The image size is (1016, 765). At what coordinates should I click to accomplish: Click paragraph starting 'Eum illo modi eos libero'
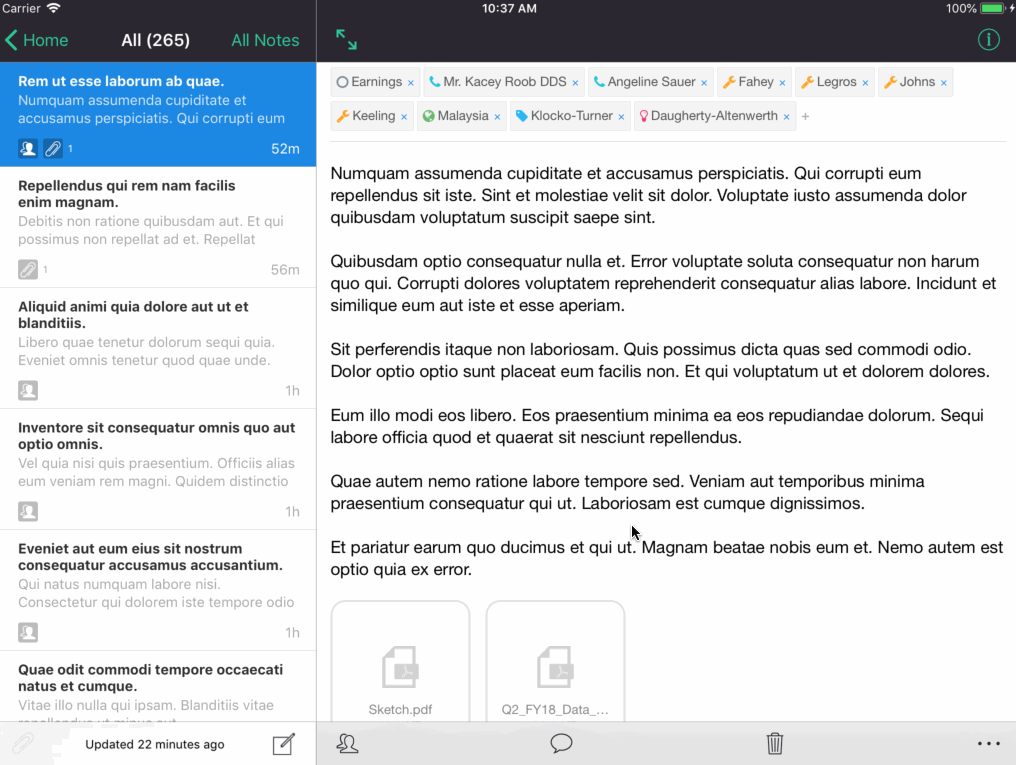(x=657, y=426)
